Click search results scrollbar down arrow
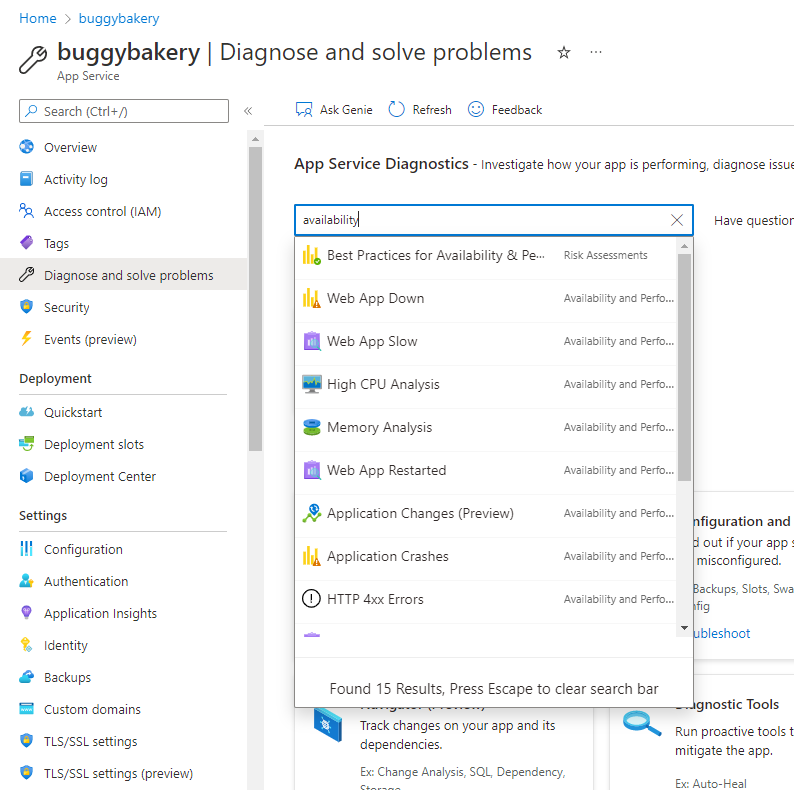Screen dimensions: 794x790 click(x=684, y=628)
